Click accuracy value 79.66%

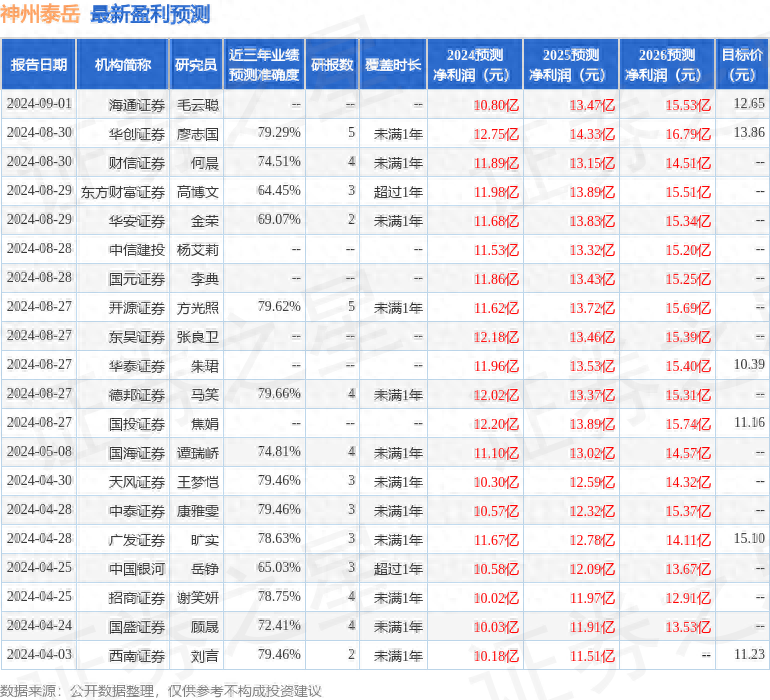click(279, 393)
